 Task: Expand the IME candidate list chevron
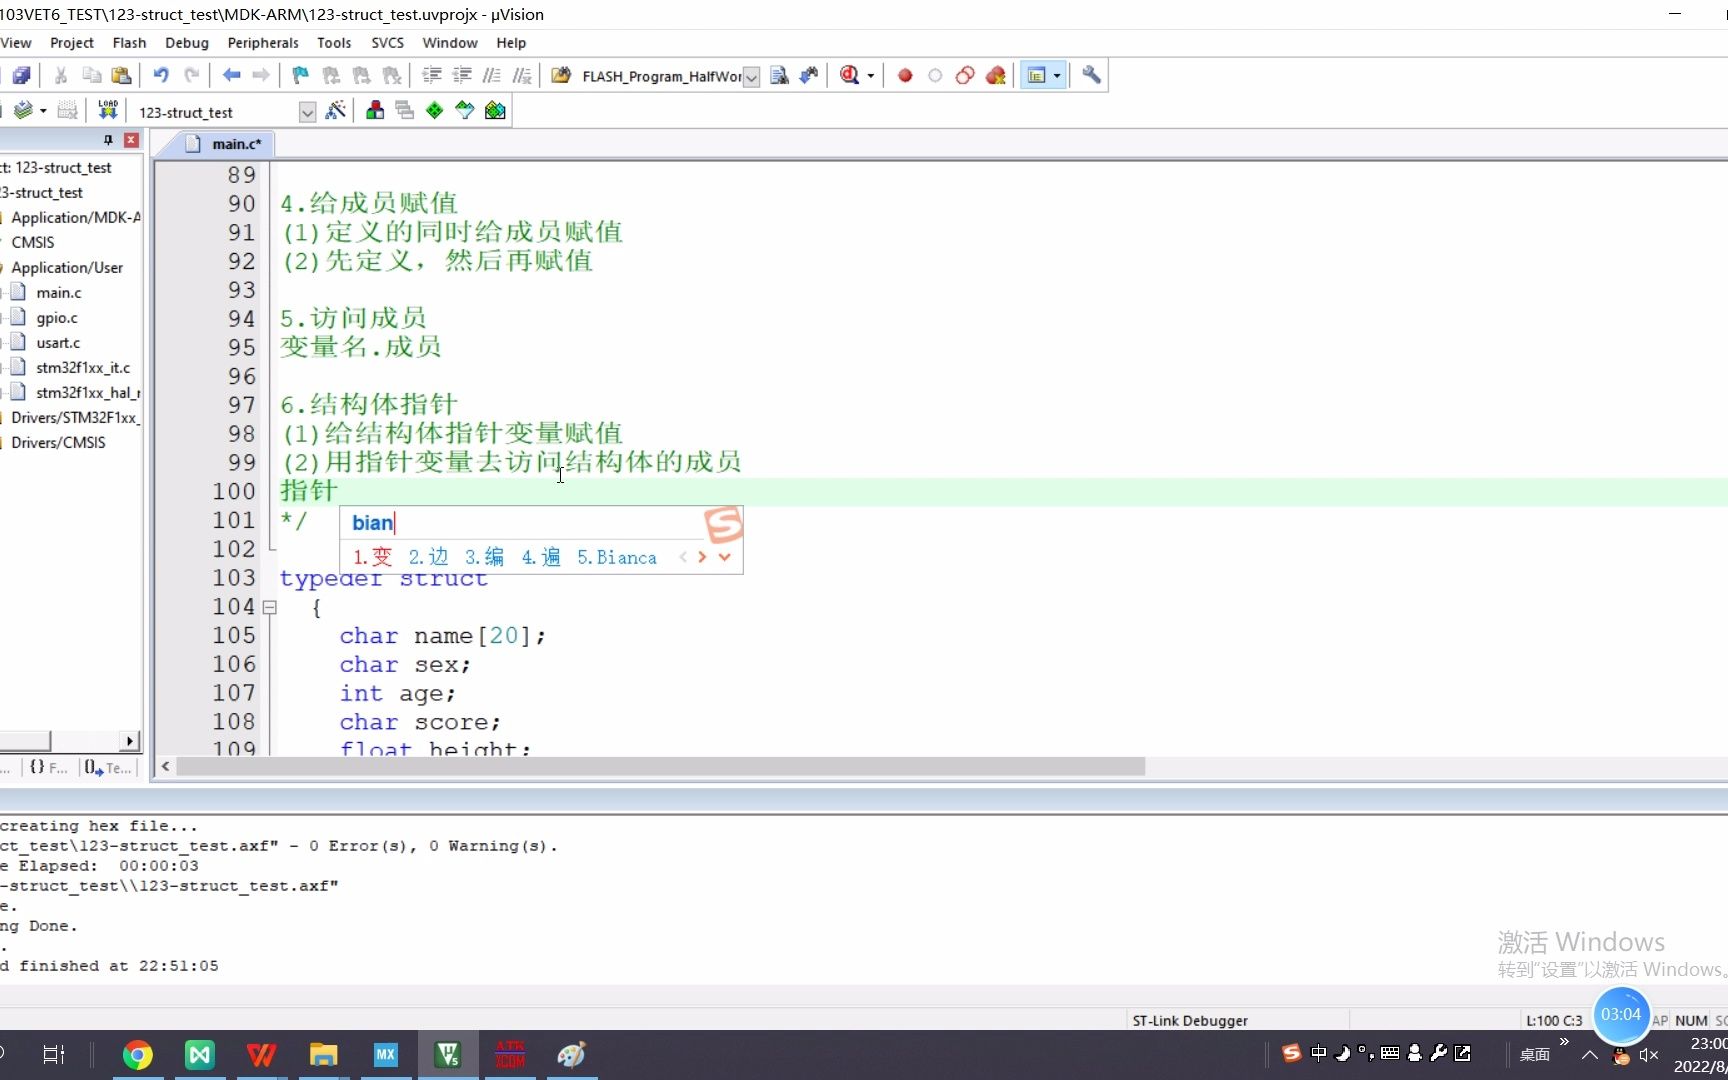(725, 557)
